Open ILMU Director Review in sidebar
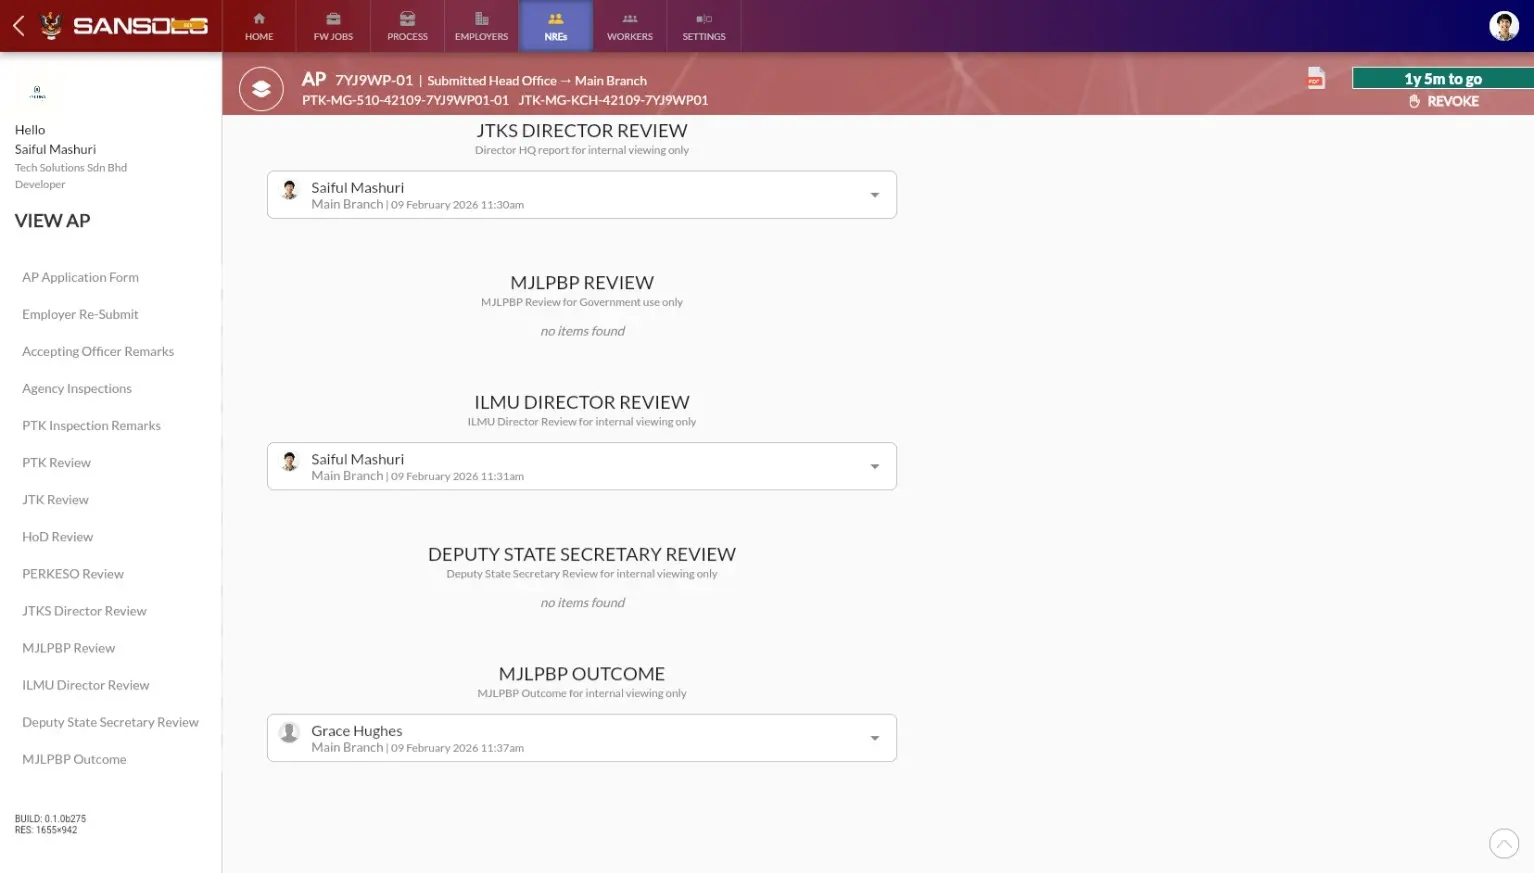The height and width of the screenshot is (873, 1534). [x=86, y=684]
